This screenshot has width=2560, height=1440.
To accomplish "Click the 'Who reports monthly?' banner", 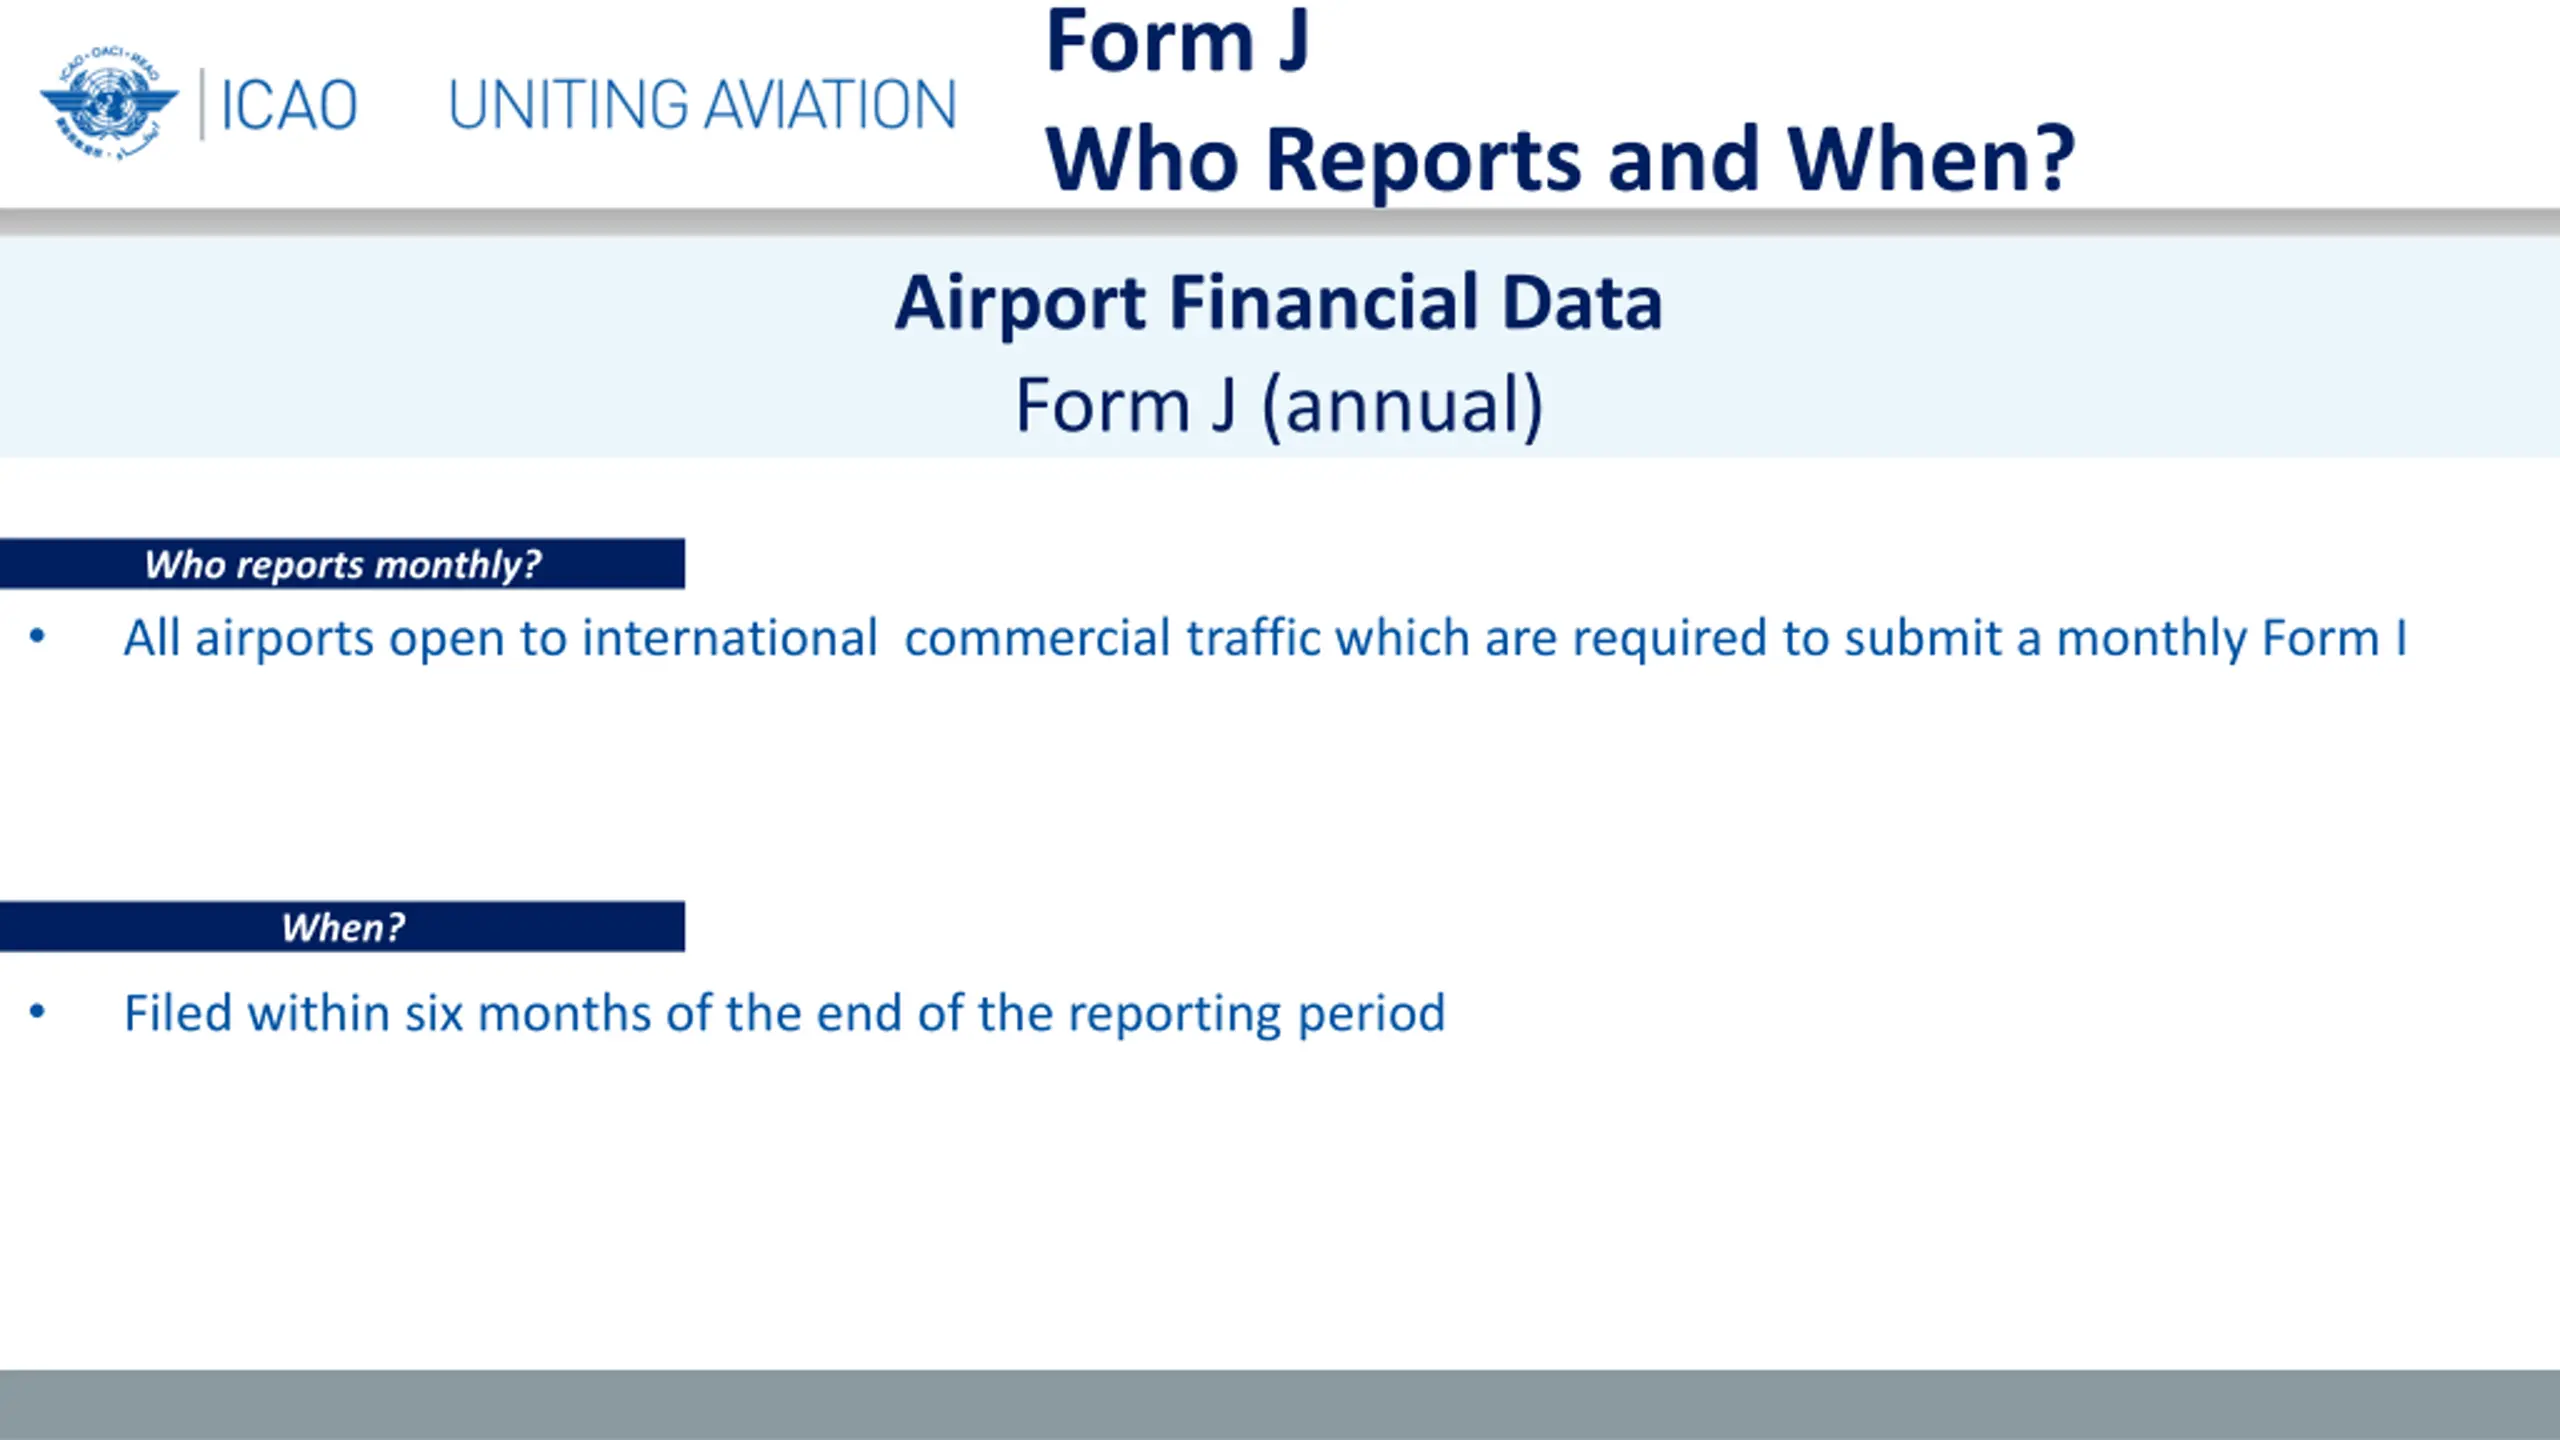I will (342, 564).
